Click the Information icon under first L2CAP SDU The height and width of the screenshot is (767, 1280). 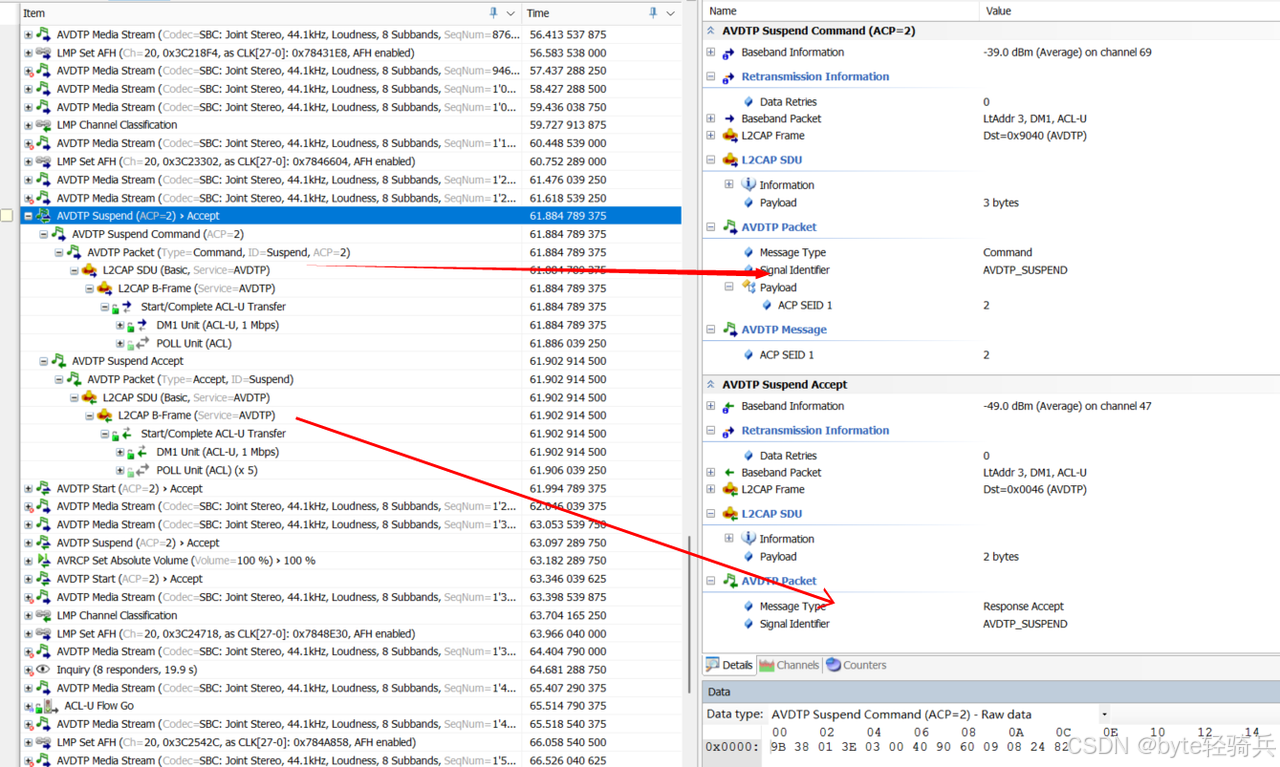[x=748, y=185]
